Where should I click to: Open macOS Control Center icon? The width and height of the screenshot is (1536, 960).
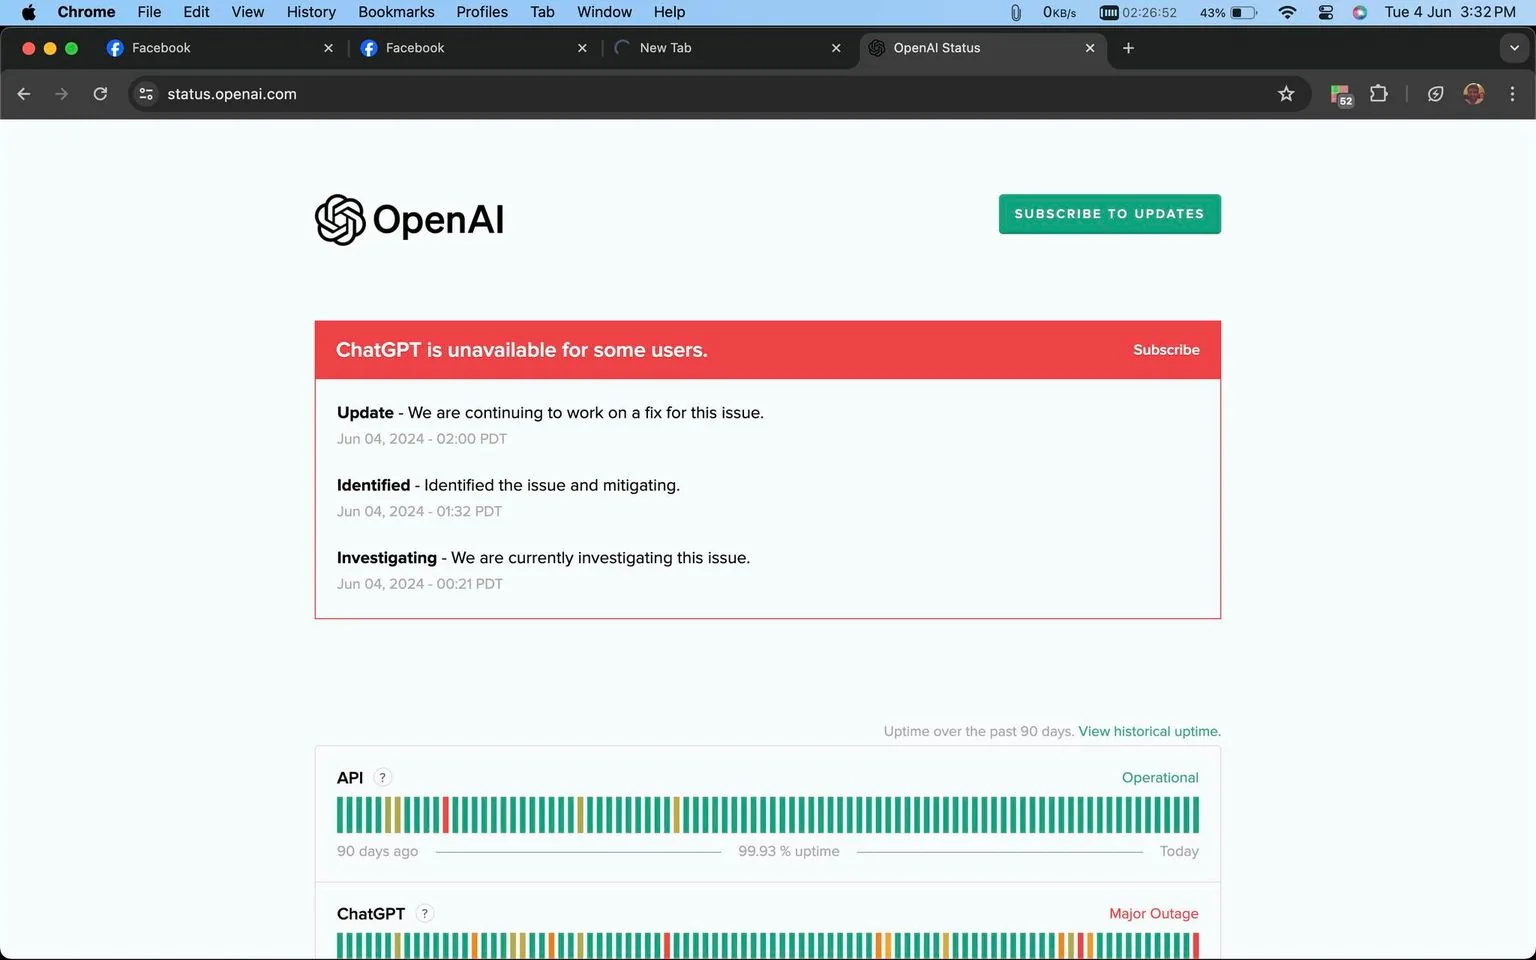[x=1325, y=12]
